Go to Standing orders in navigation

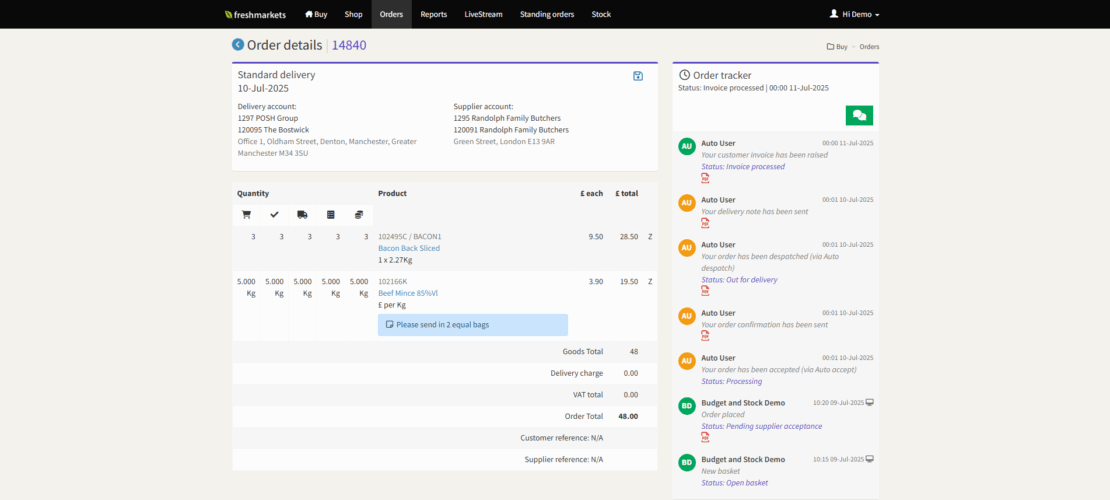(547, 14)
